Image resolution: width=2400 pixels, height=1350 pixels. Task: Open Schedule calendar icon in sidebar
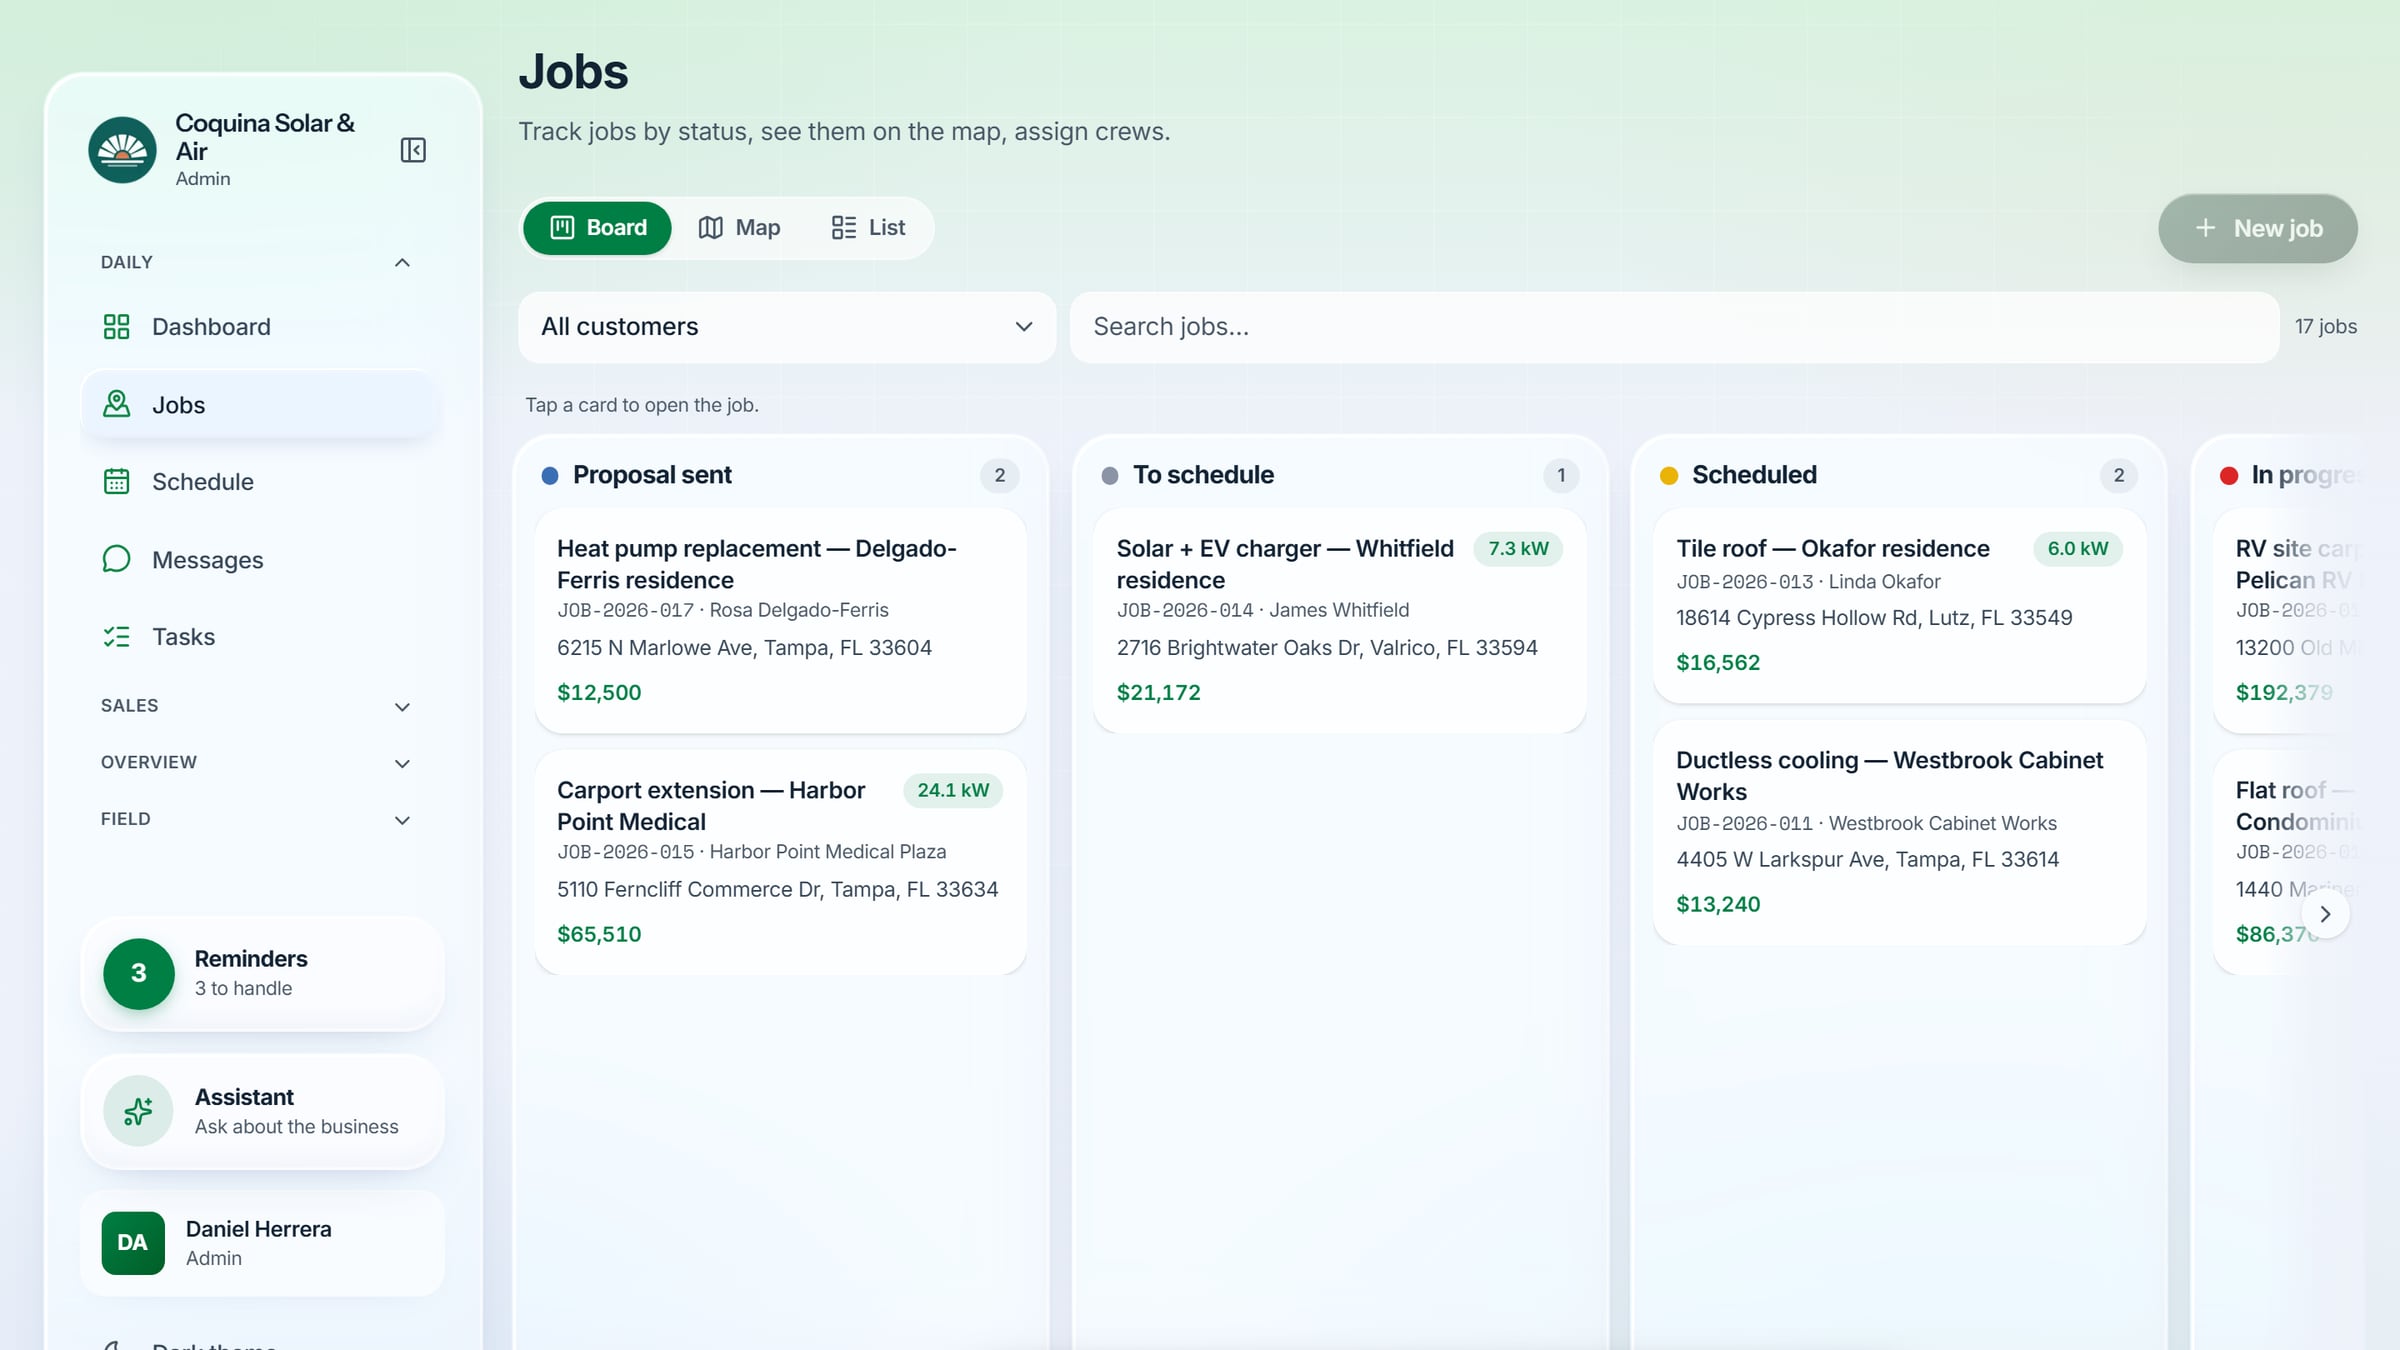point(116,481)
